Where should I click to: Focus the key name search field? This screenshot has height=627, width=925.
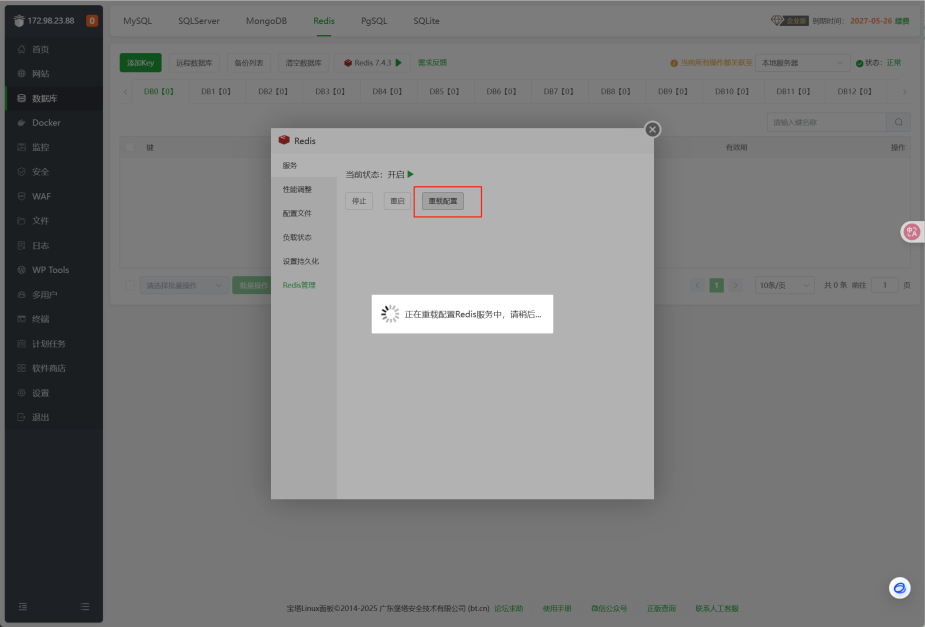click(827, 122)
